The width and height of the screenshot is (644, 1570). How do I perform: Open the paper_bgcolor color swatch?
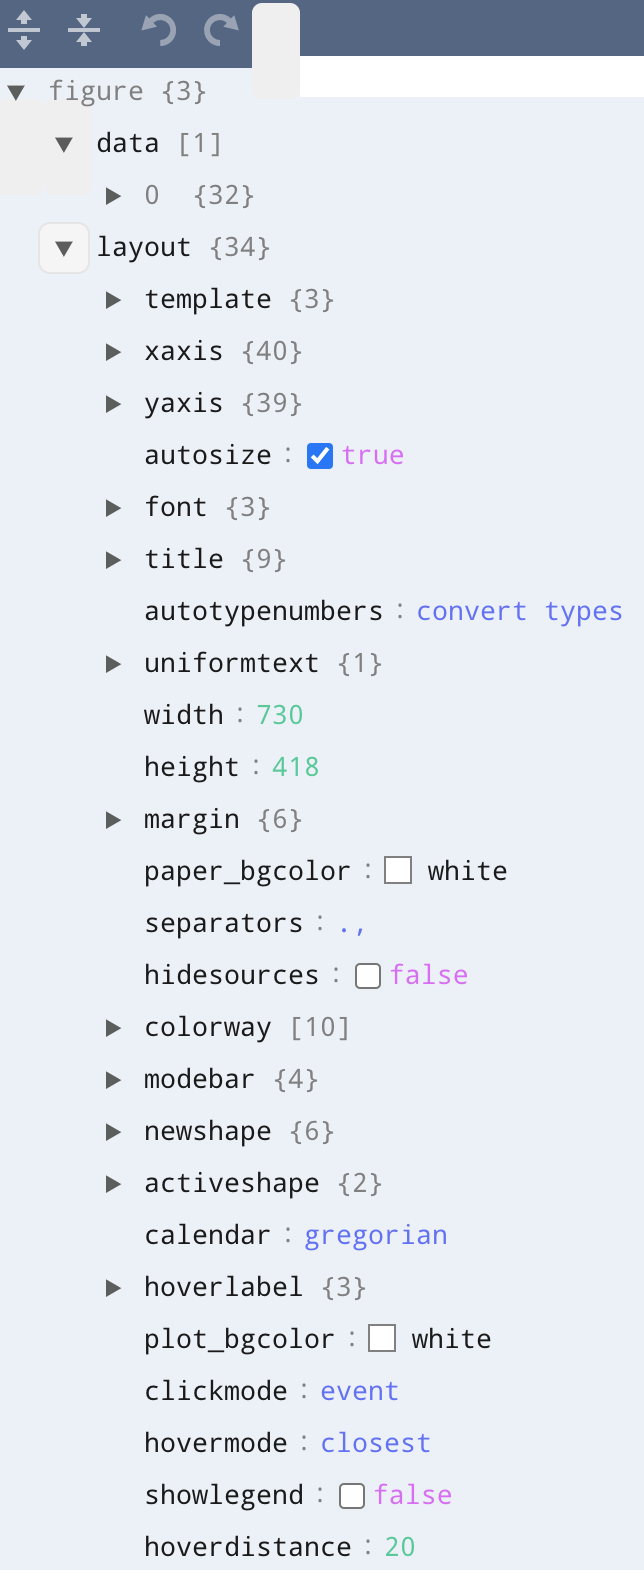click(398, 871)
